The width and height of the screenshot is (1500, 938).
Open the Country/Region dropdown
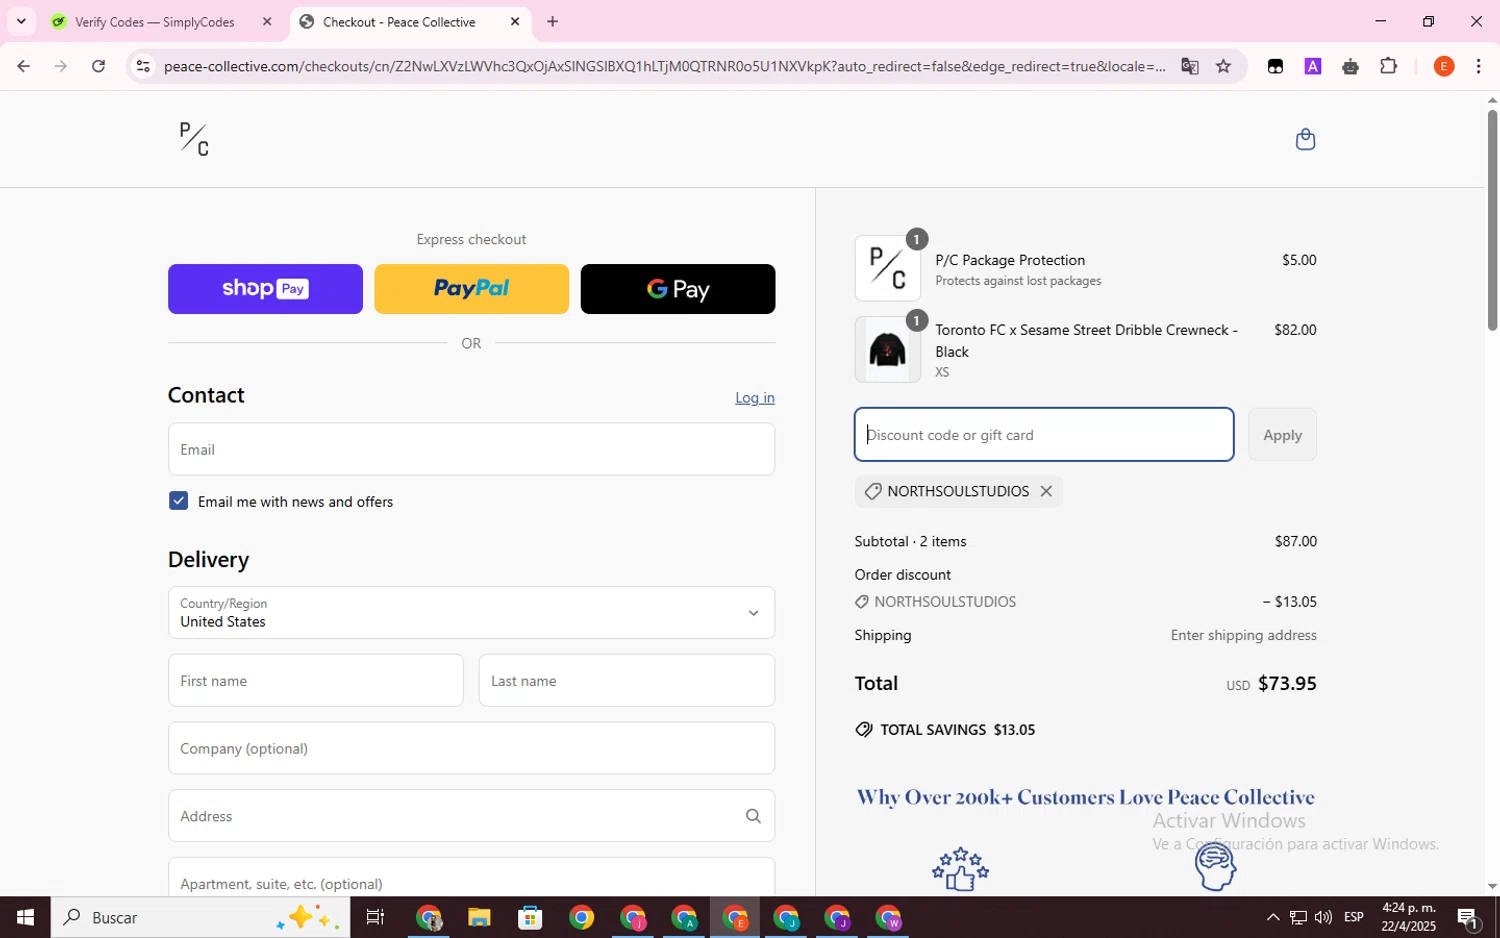471,612
